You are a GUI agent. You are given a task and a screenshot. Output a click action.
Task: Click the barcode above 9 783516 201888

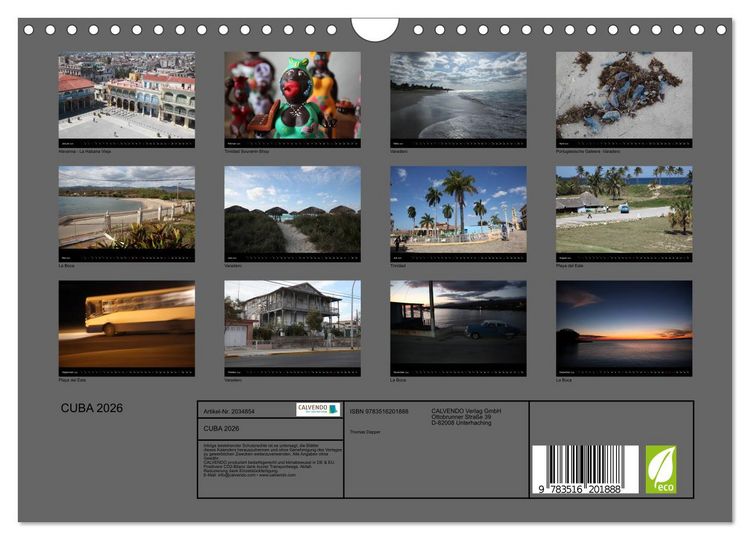pyautogui.click(x=585, y=465)
